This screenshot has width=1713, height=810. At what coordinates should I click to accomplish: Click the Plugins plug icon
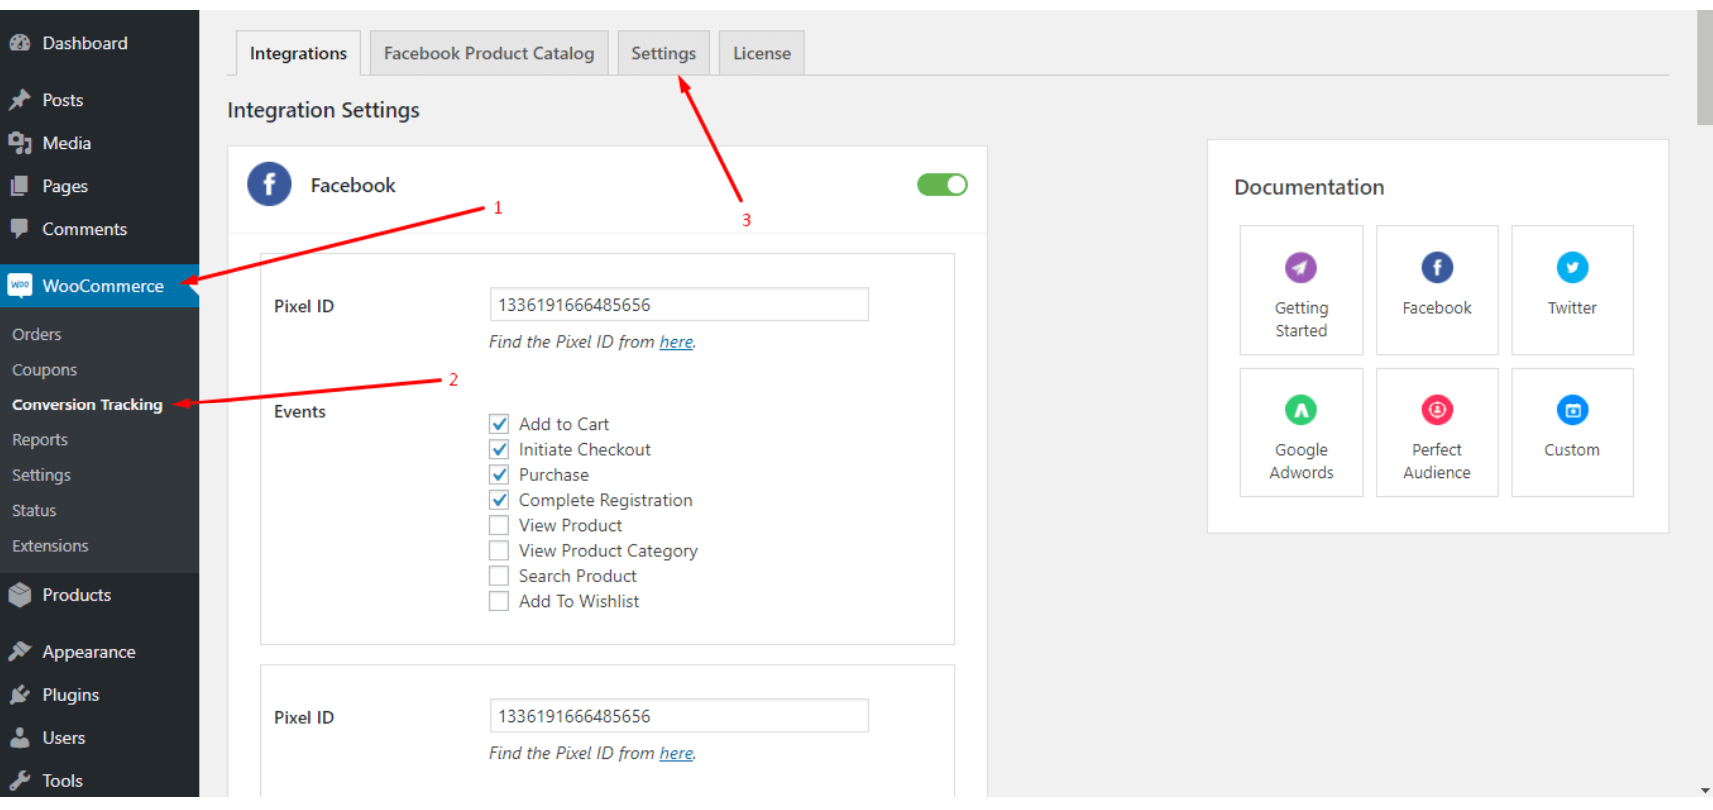click(x=20, y=695)
